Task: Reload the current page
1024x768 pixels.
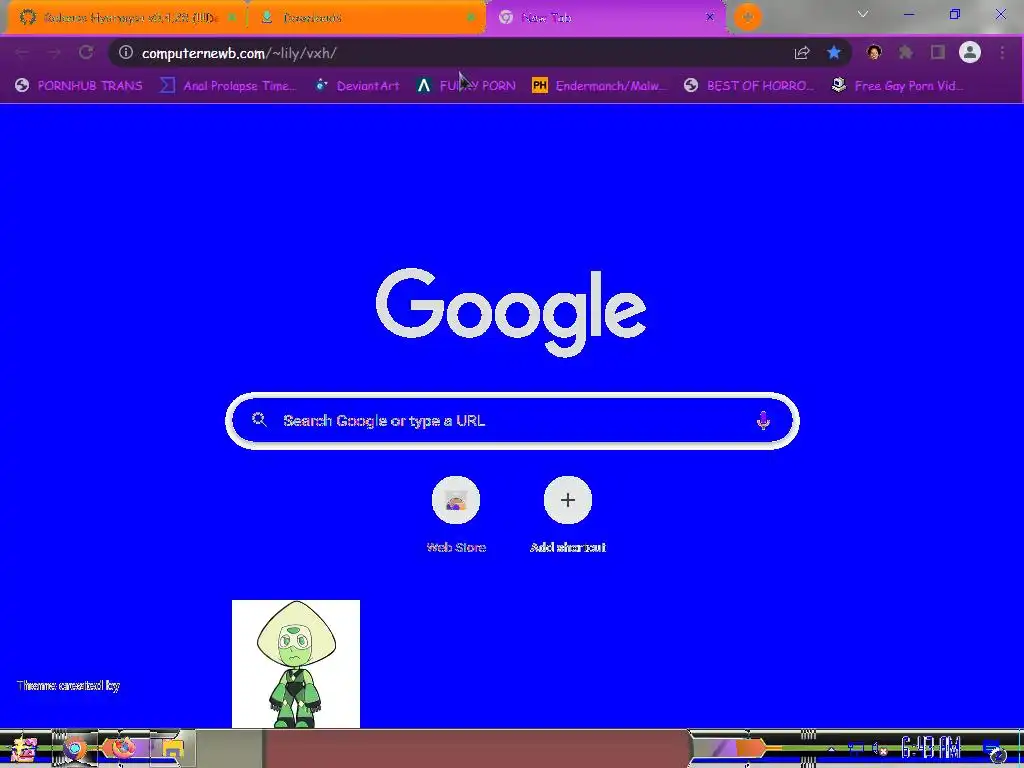Action: pos(86,53)
